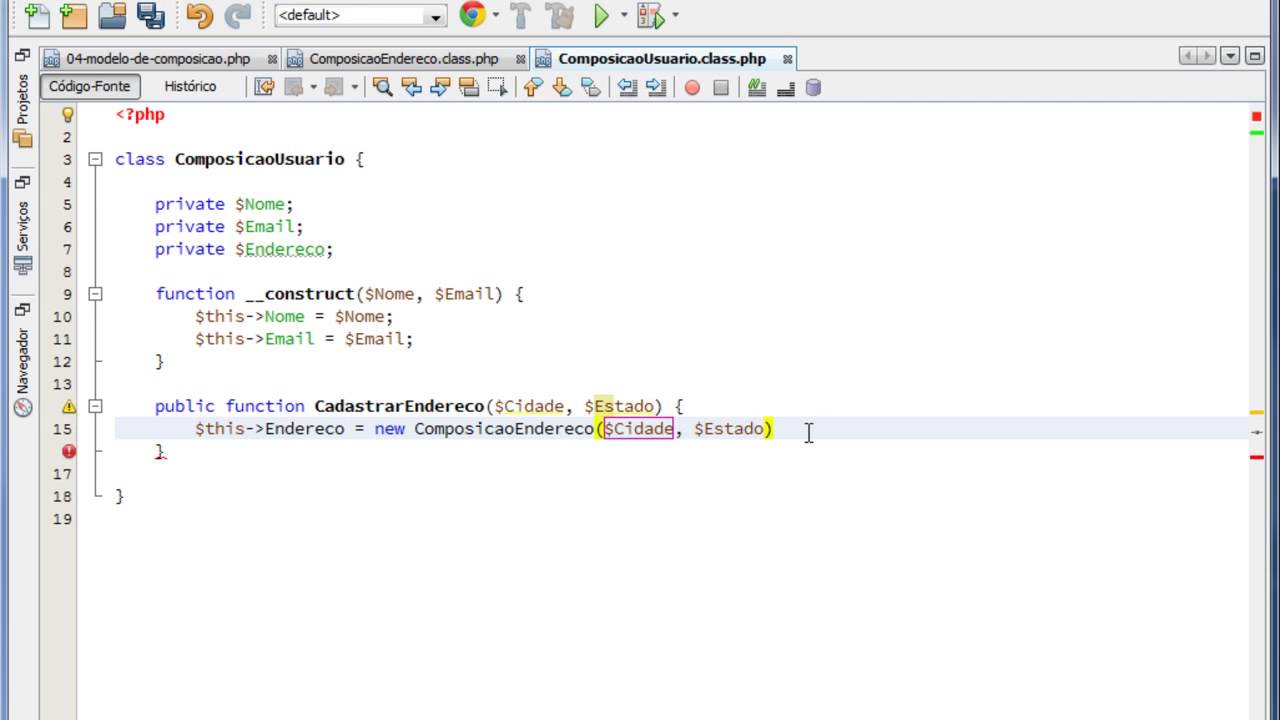Create a new file with New File icon
The height and width of the screenshot is (720, 1280).
[37, 15]
